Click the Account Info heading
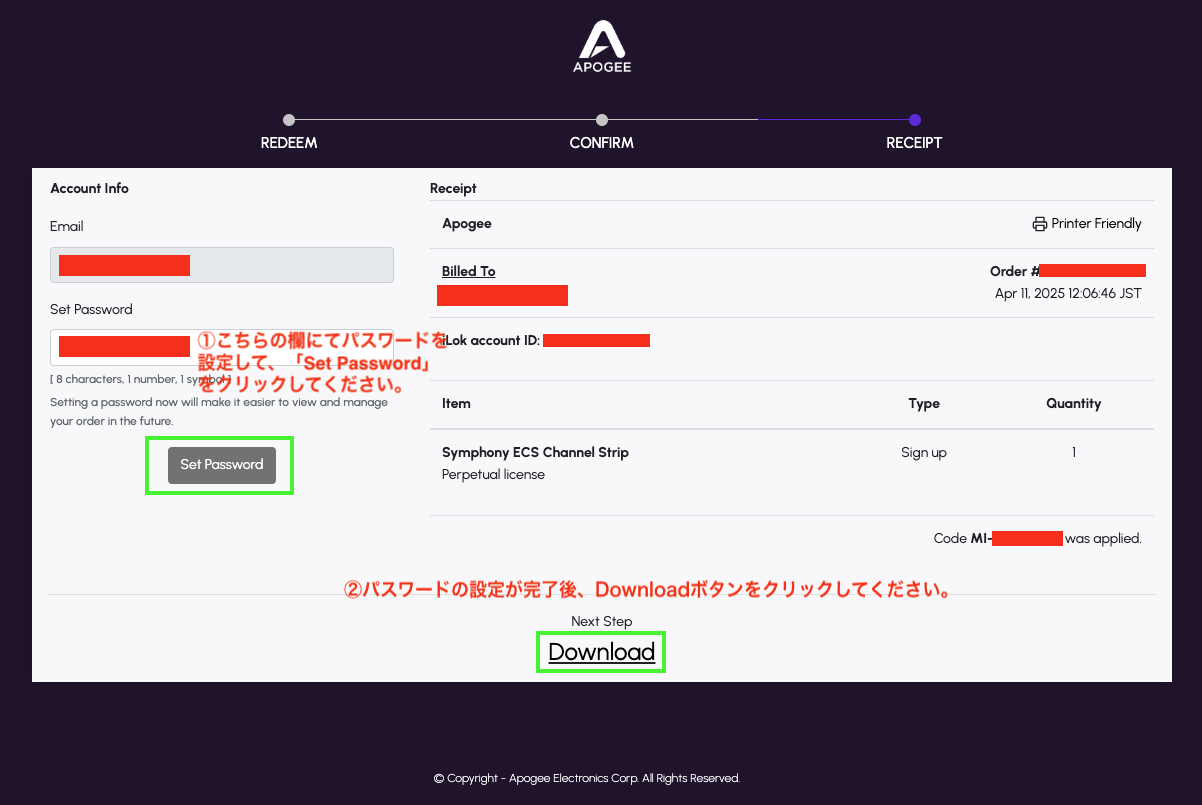This screenshot has width=1202, height=805. (90, 188)
